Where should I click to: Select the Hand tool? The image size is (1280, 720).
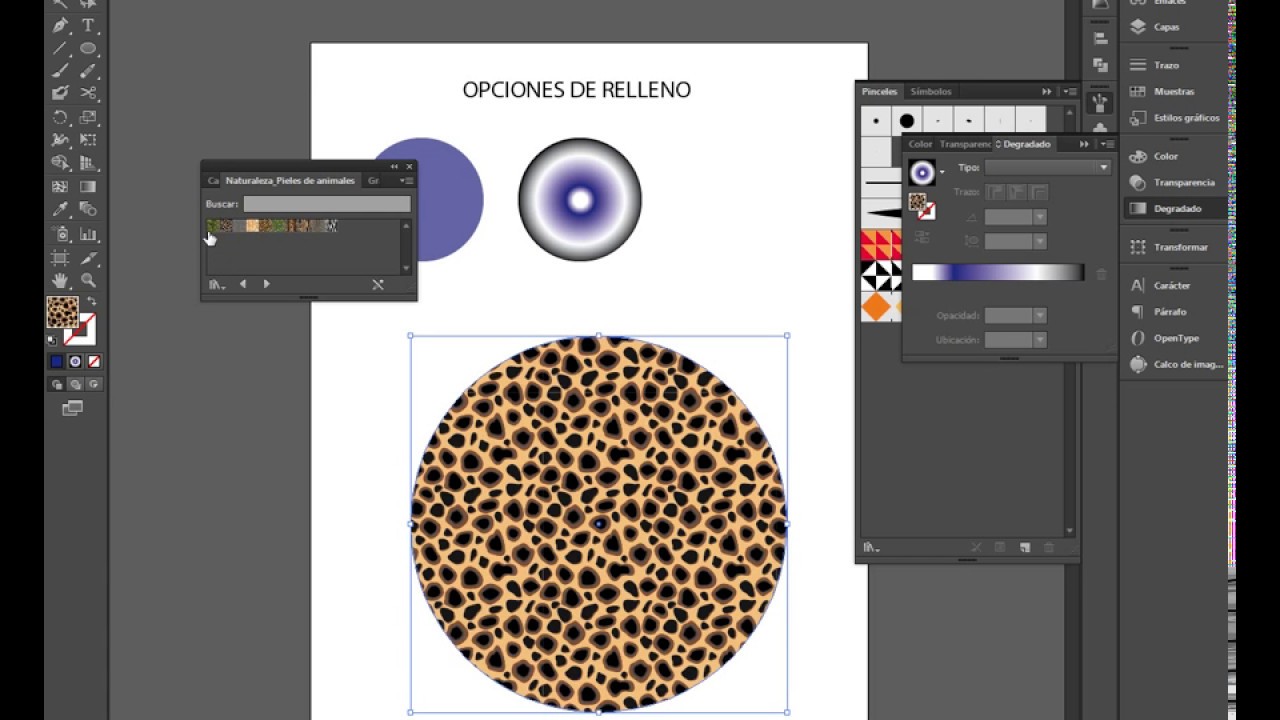[60, 281]
